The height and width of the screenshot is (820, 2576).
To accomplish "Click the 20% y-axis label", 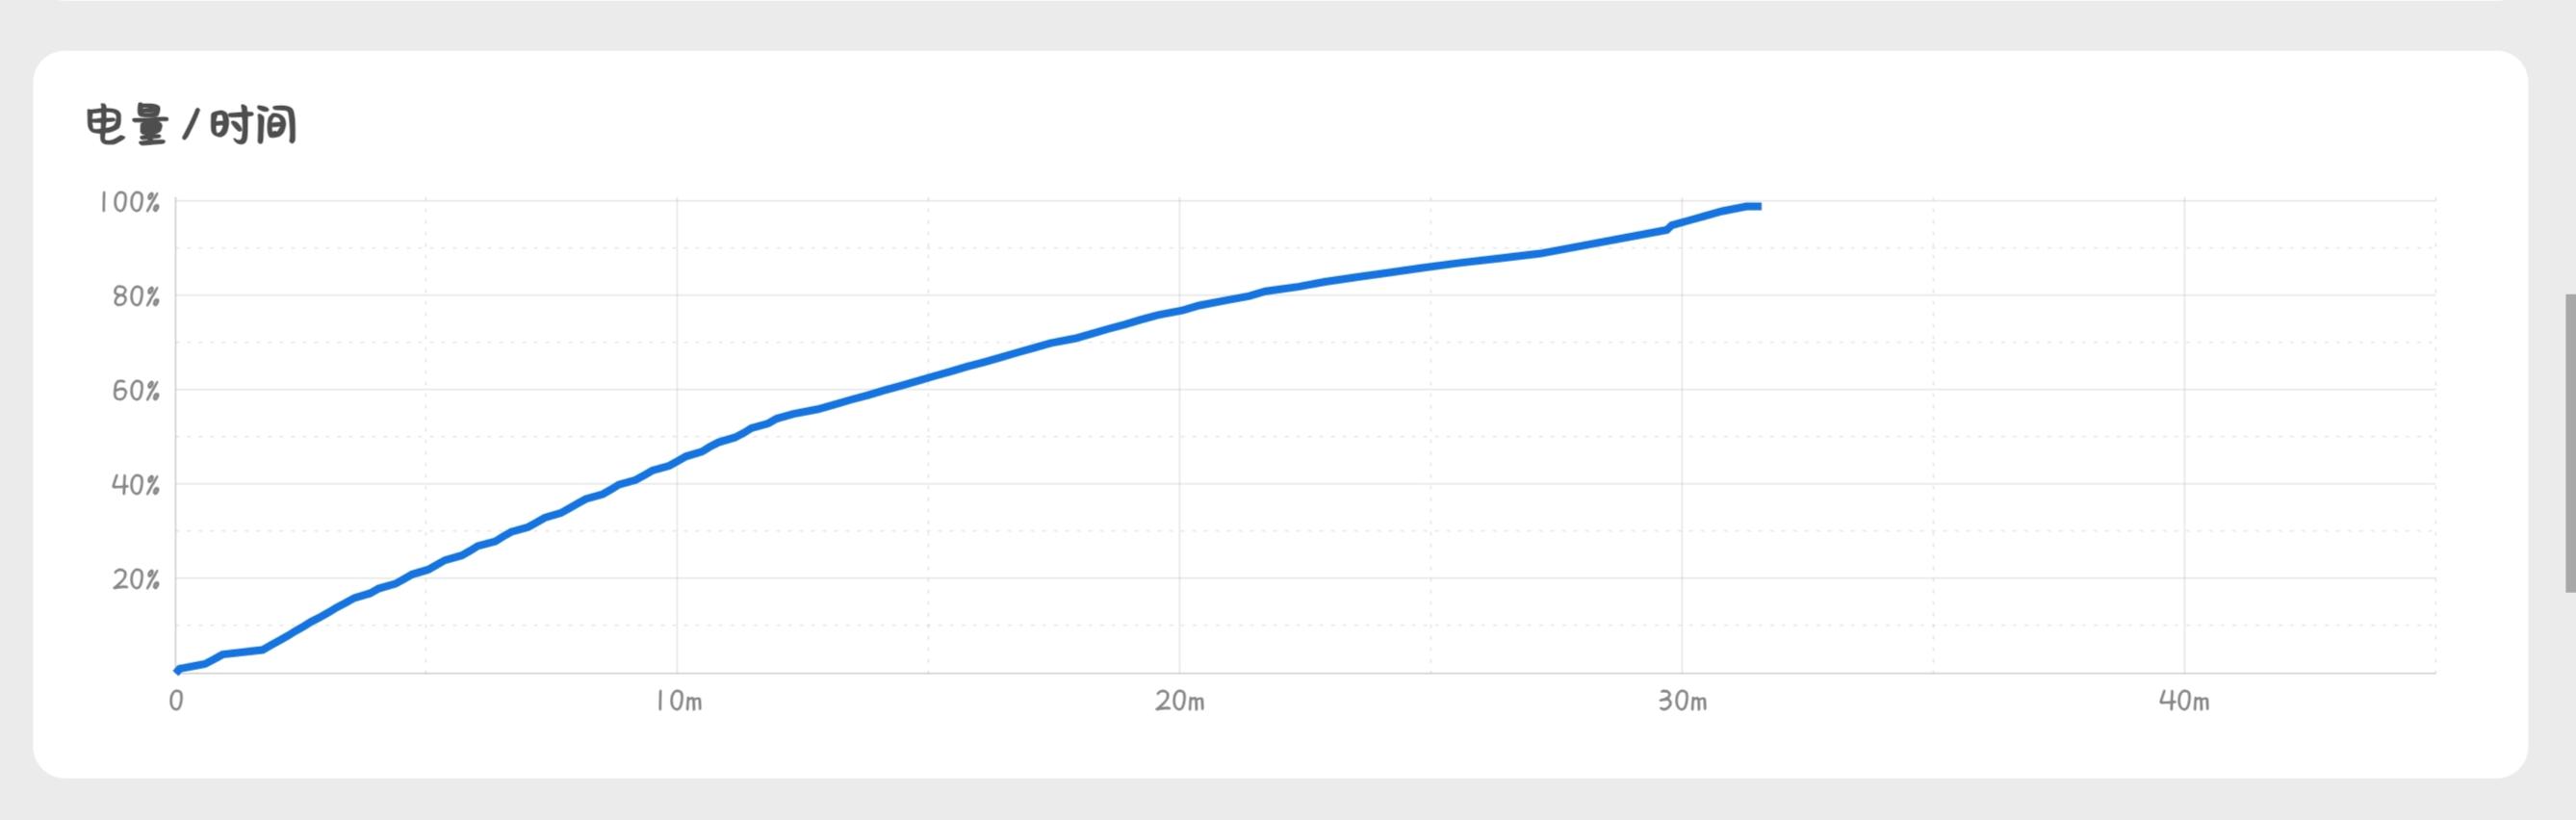I will (x=136, y=579).
